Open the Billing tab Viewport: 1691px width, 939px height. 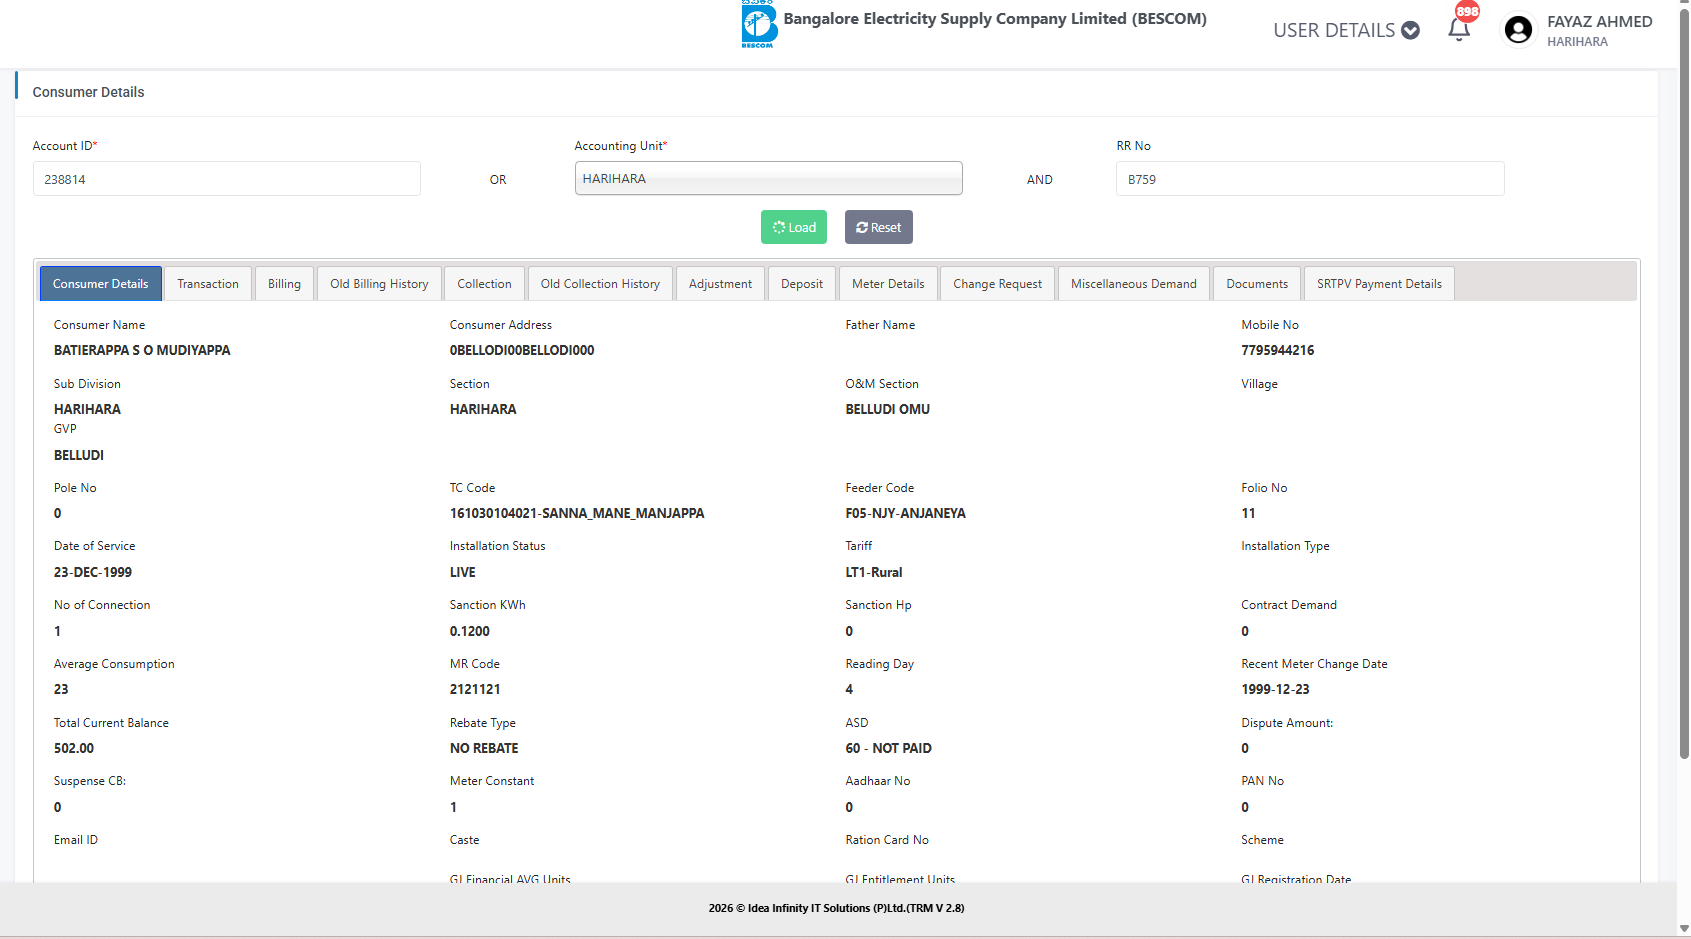pyautogui.click(x=284, y=284)
